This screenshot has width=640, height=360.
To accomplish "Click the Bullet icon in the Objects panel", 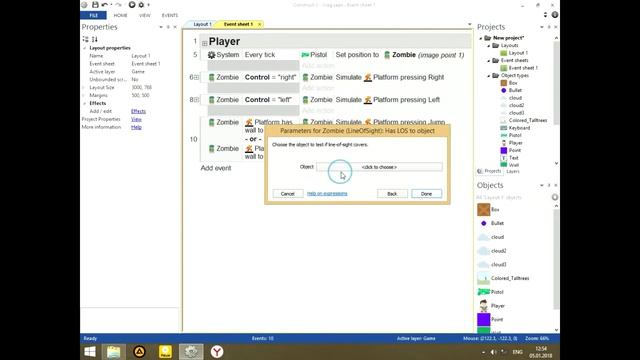I will coord(484,223).
